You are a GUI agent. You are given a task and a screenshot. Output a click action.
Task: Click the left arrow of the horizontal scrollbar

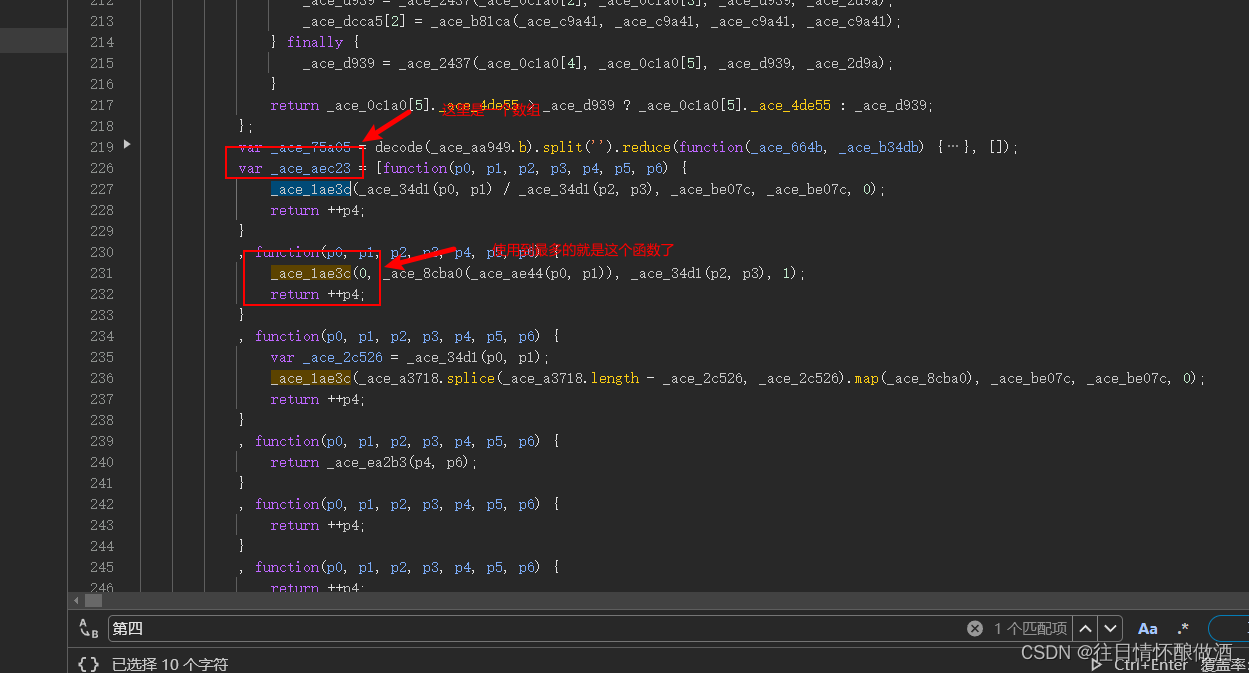point(76,601)
